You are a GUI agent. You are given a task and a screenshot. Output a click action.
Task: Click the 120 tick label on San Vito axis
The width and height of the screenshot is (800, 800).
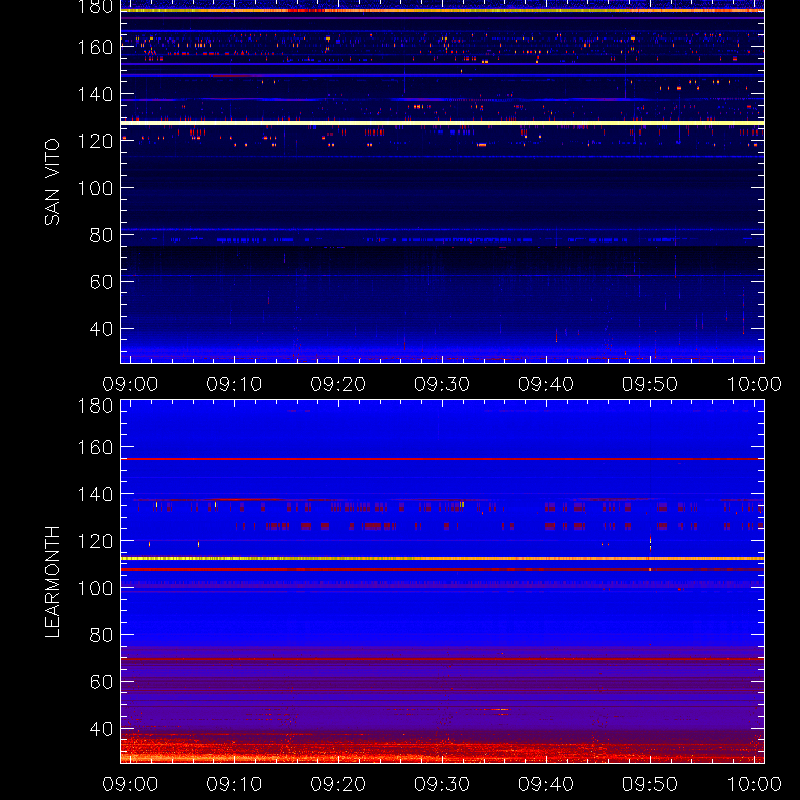(95, 141)
